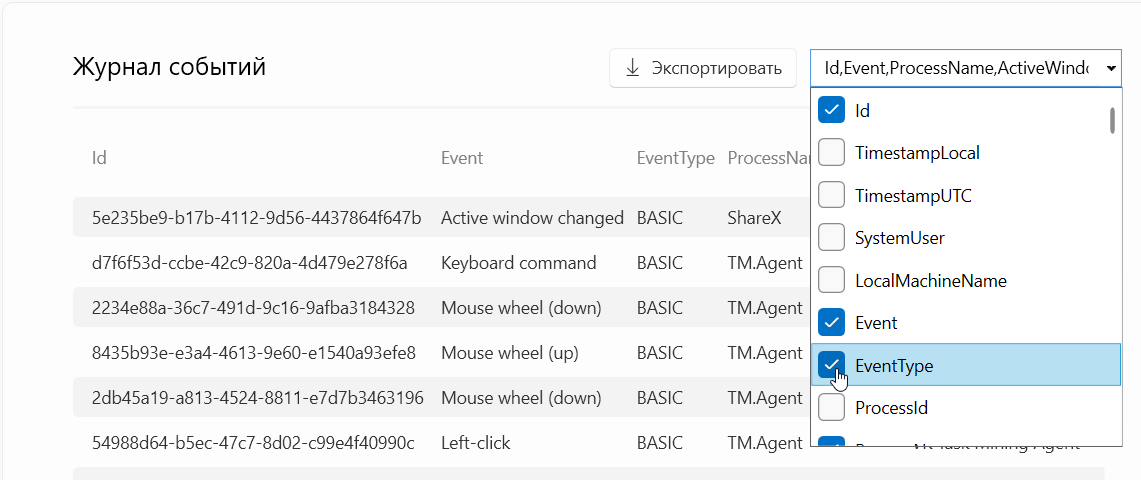Select the TimestampUTC list item label

[x=913, y=196]
